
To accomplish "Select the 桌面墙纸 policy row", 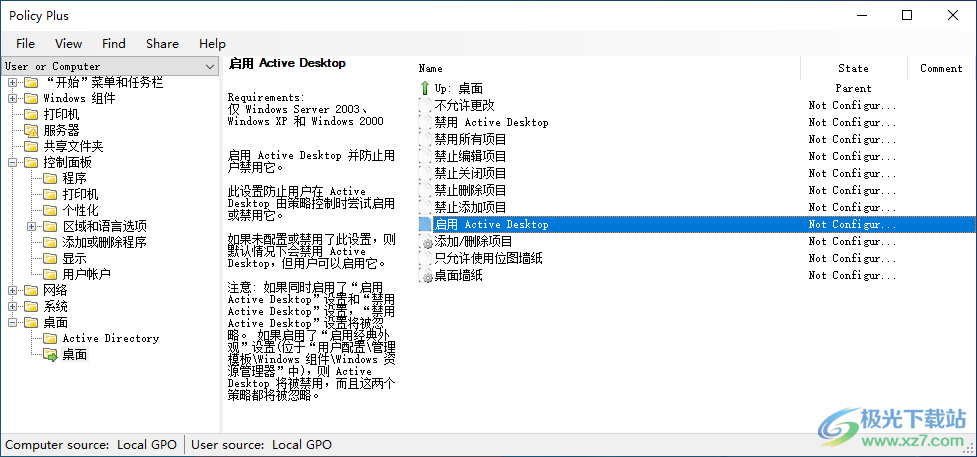I will pyautogui.click(x=697, y=275).
